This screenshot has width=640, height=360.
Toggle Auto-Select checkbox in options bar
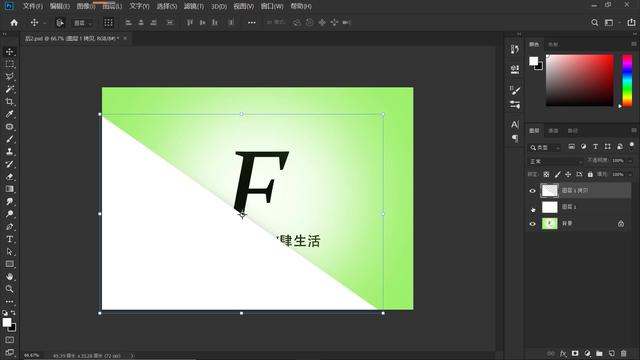(60, 23)
